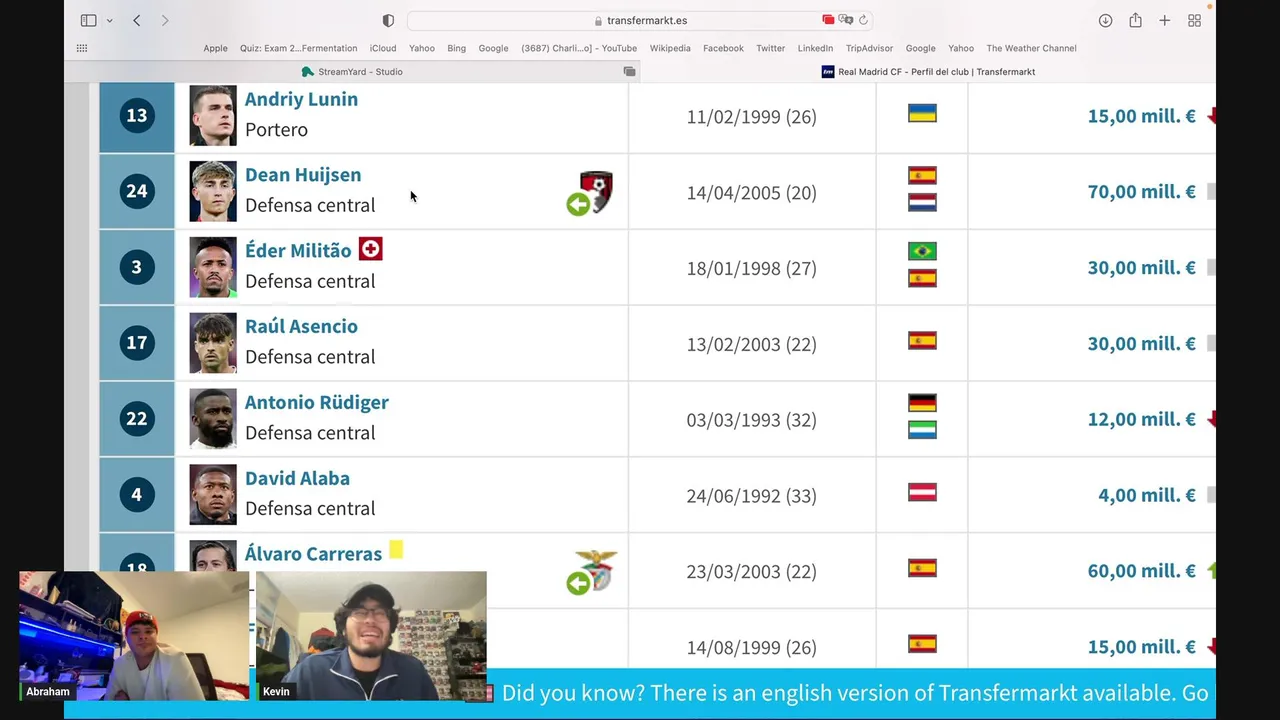The width and height of the screenshot is (1280, 720).
Task: Go back with the browser back arrow
Action: point(137,20)
